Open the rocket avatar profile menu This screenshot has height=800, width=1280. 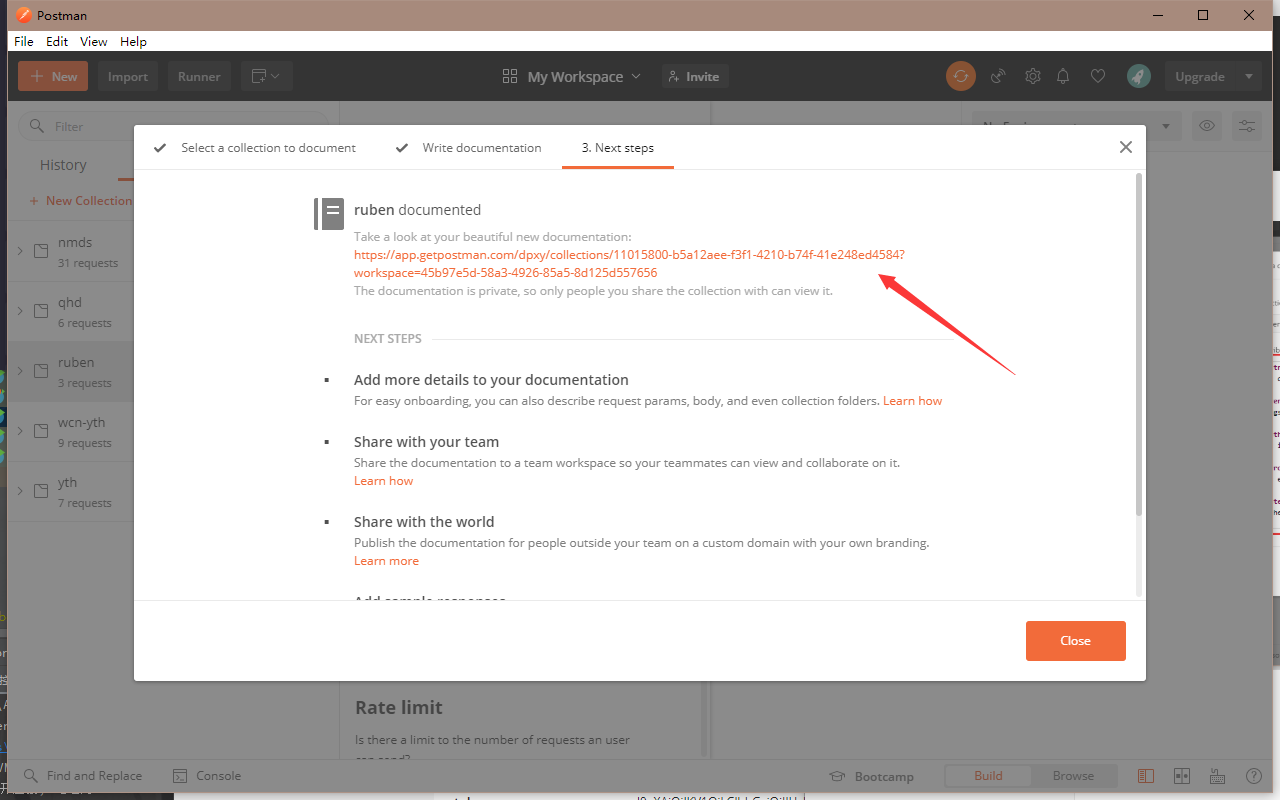1138,76
